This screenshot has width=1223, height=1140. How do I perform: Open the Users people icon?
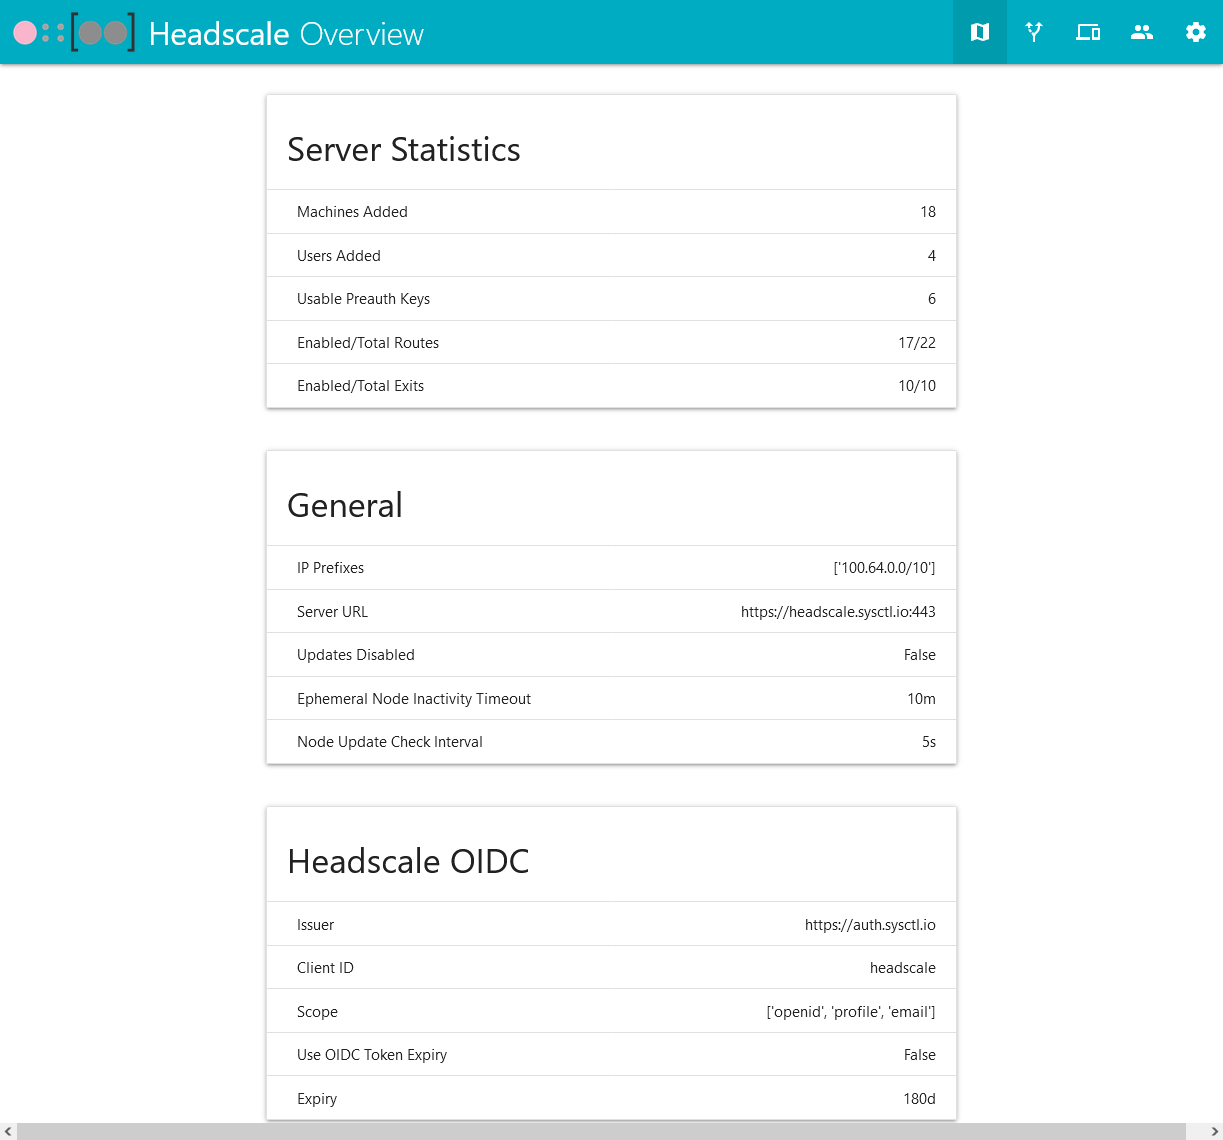point(1142,32)
